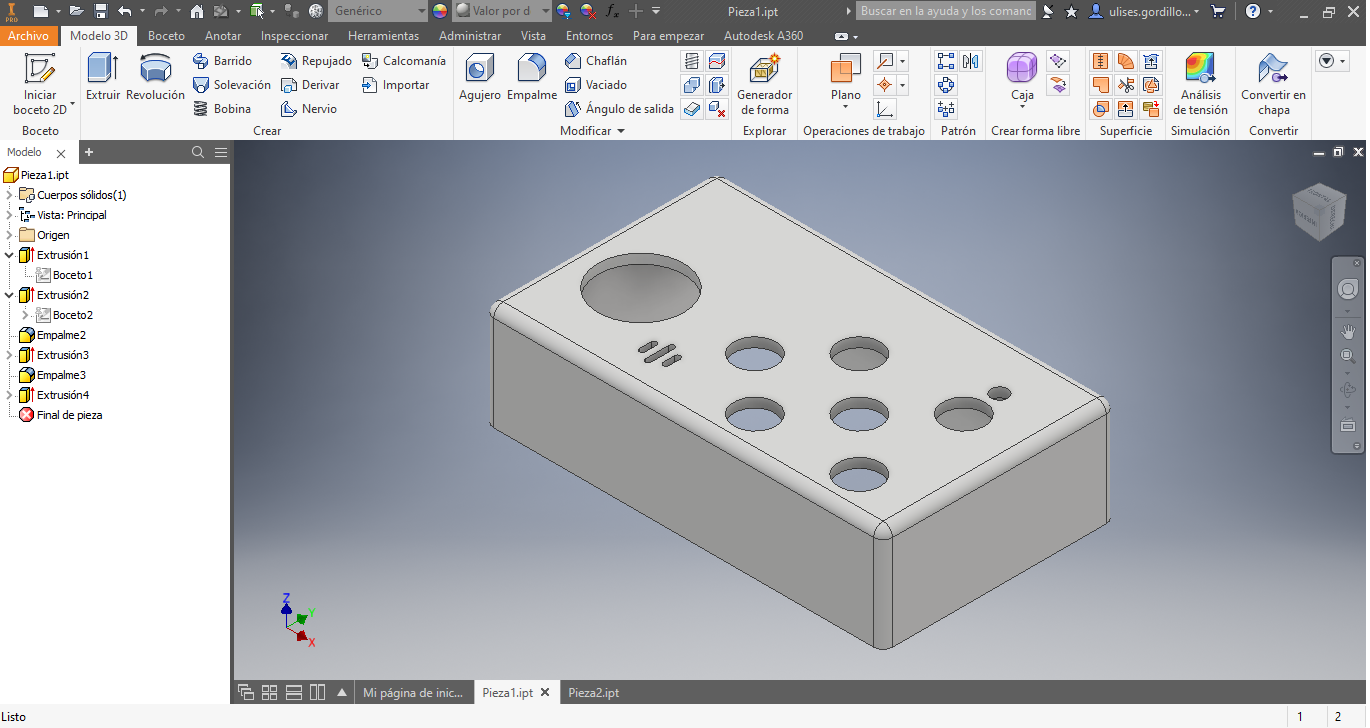
Task: Activate the Agujero hole tool
Action: coord(480,78)
